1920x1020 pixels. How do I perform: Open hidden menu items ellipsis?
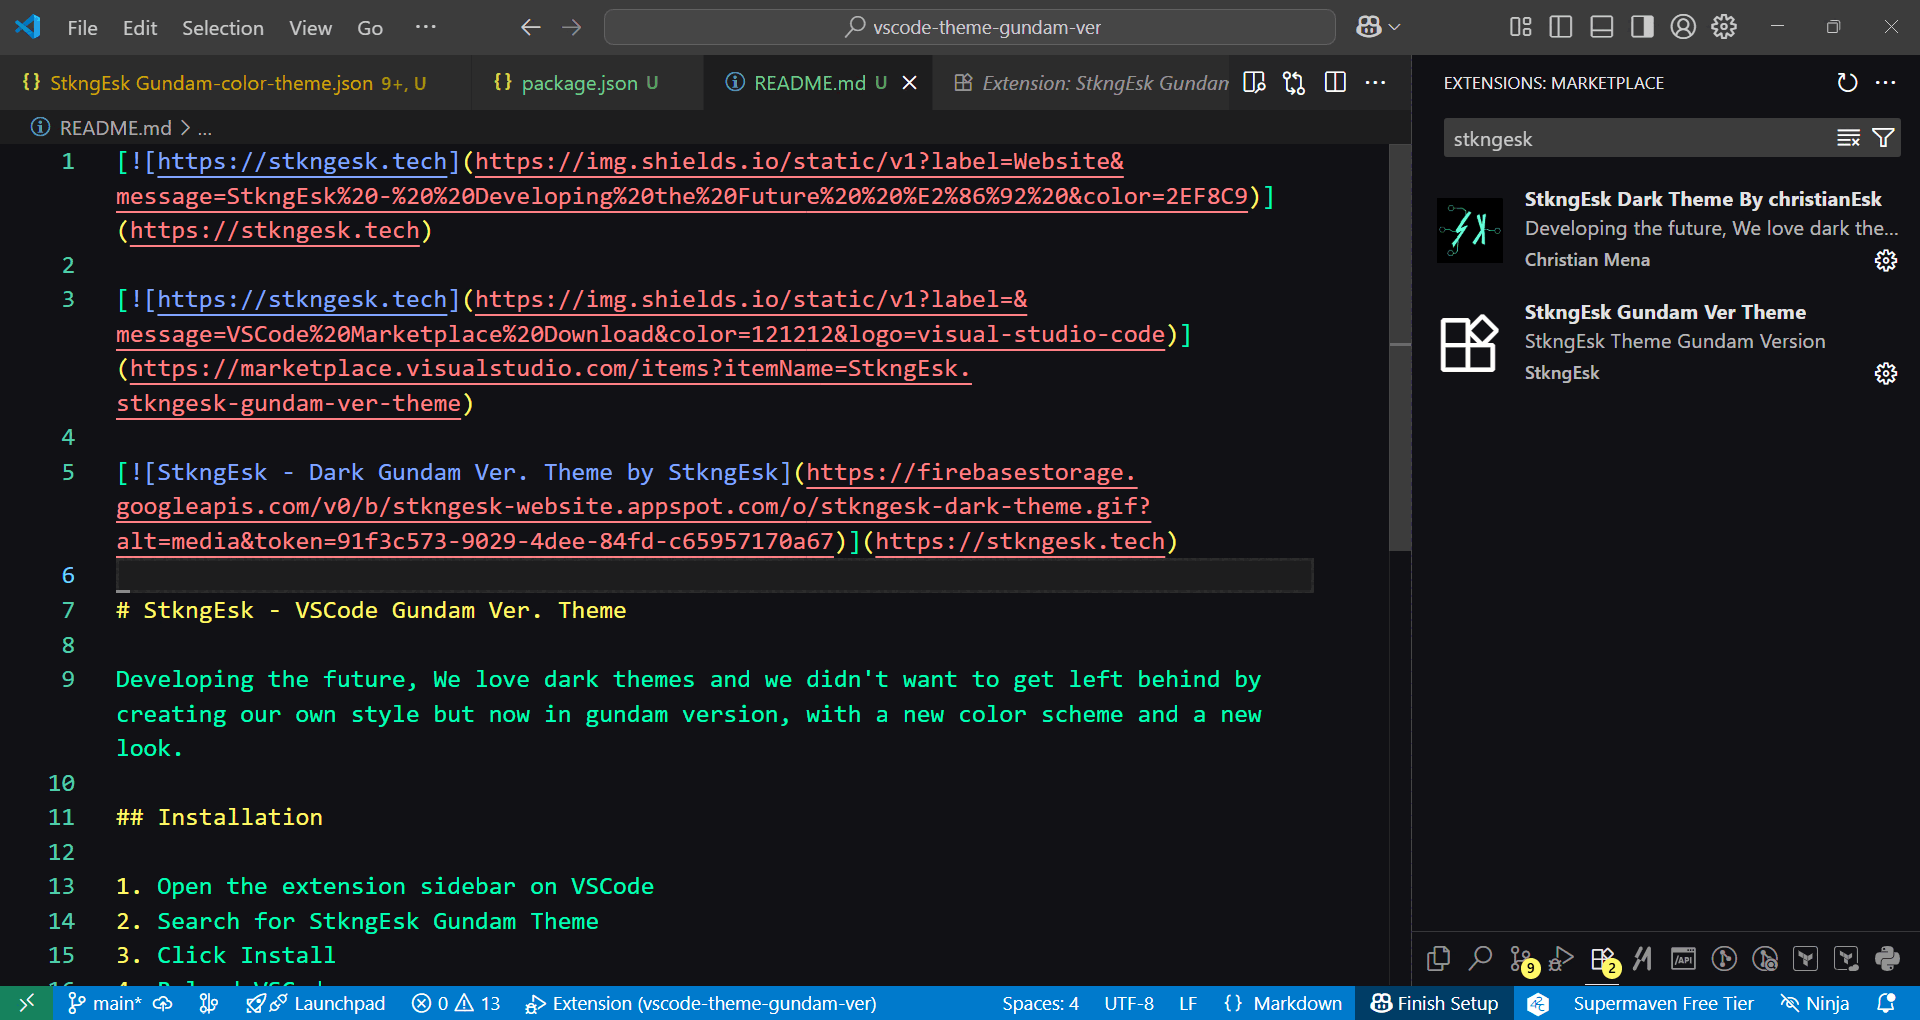pyautogui.click(x=426, y=27)
